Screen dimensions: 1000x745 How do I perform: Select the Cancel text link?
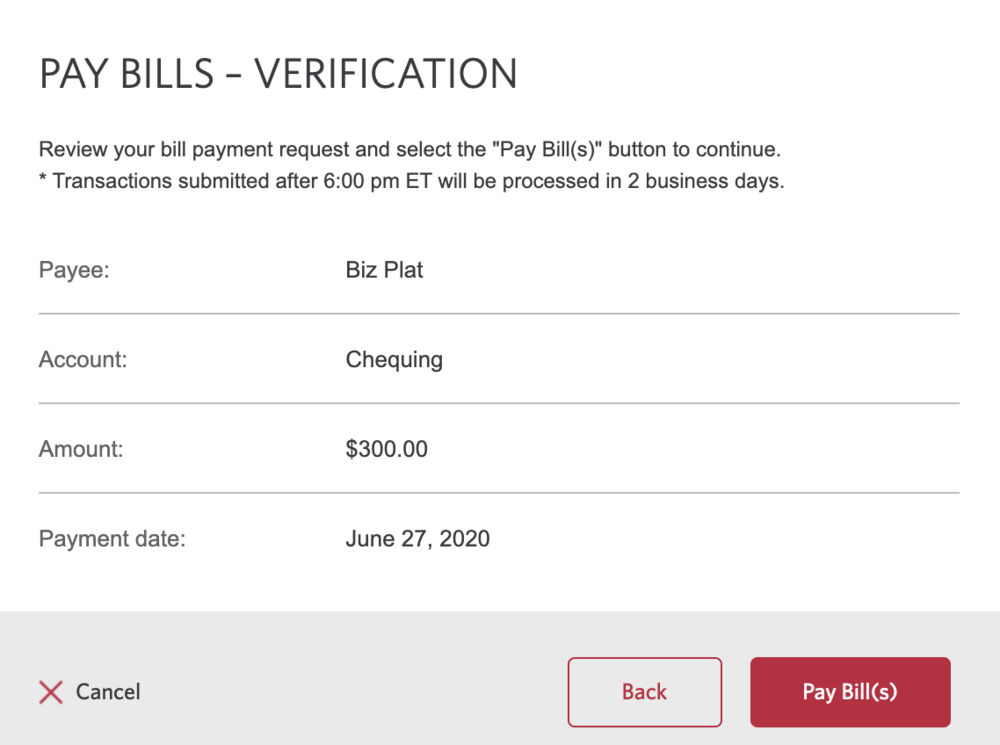point(108,692)
